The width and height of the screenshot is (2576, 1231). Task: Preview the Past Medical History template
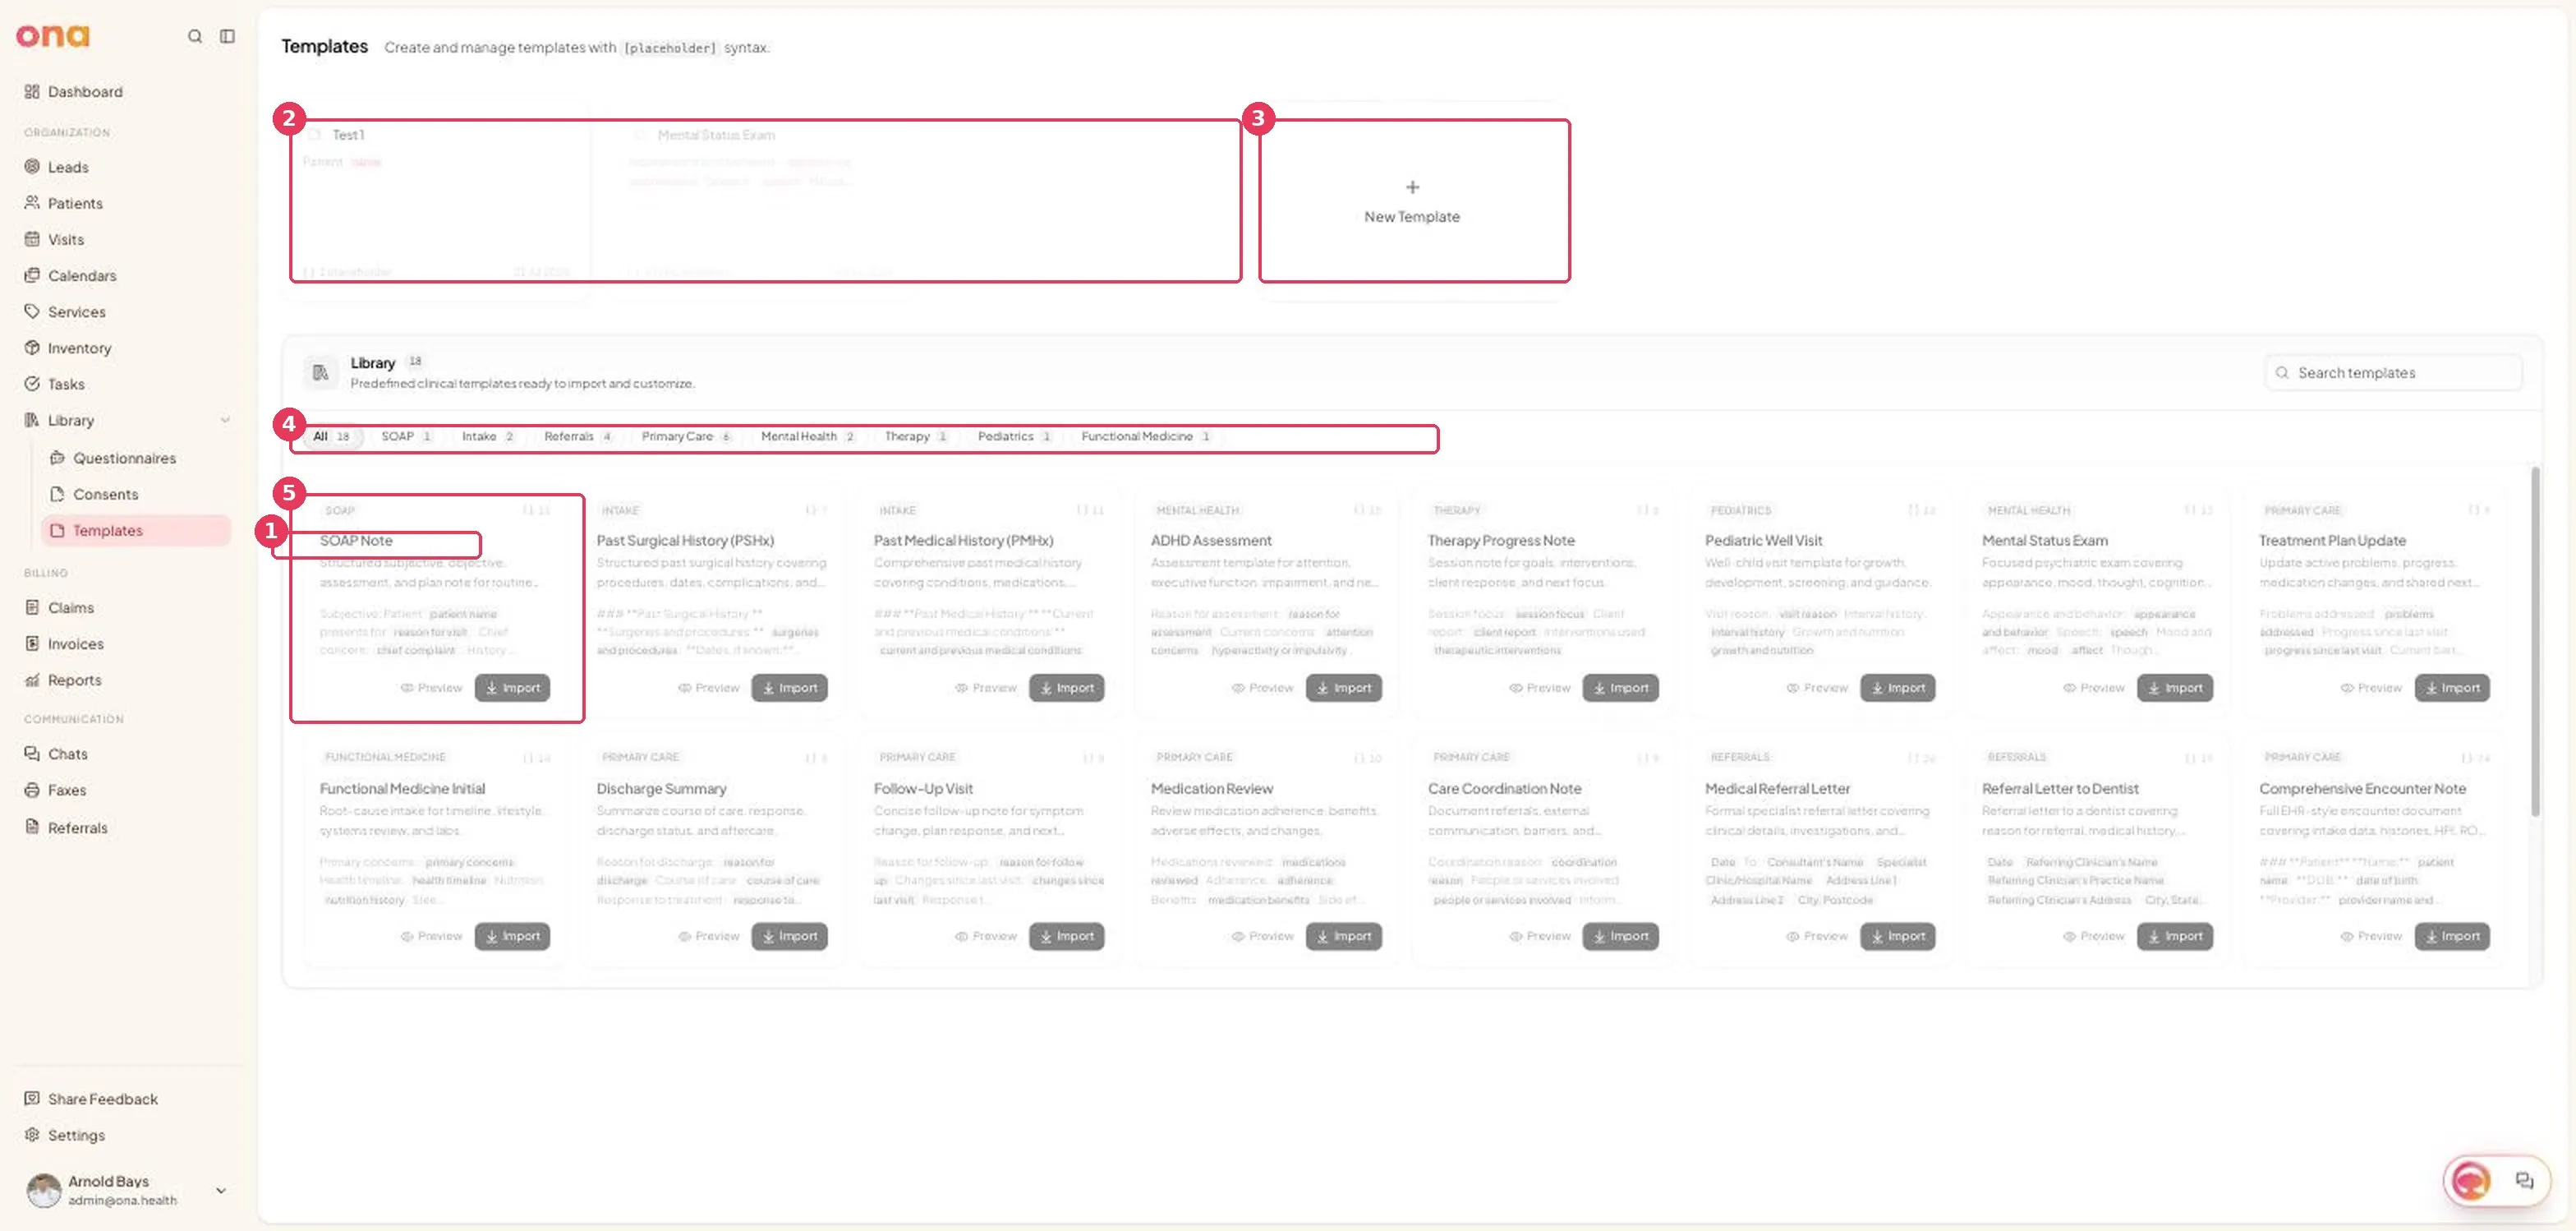click(986, 688)
